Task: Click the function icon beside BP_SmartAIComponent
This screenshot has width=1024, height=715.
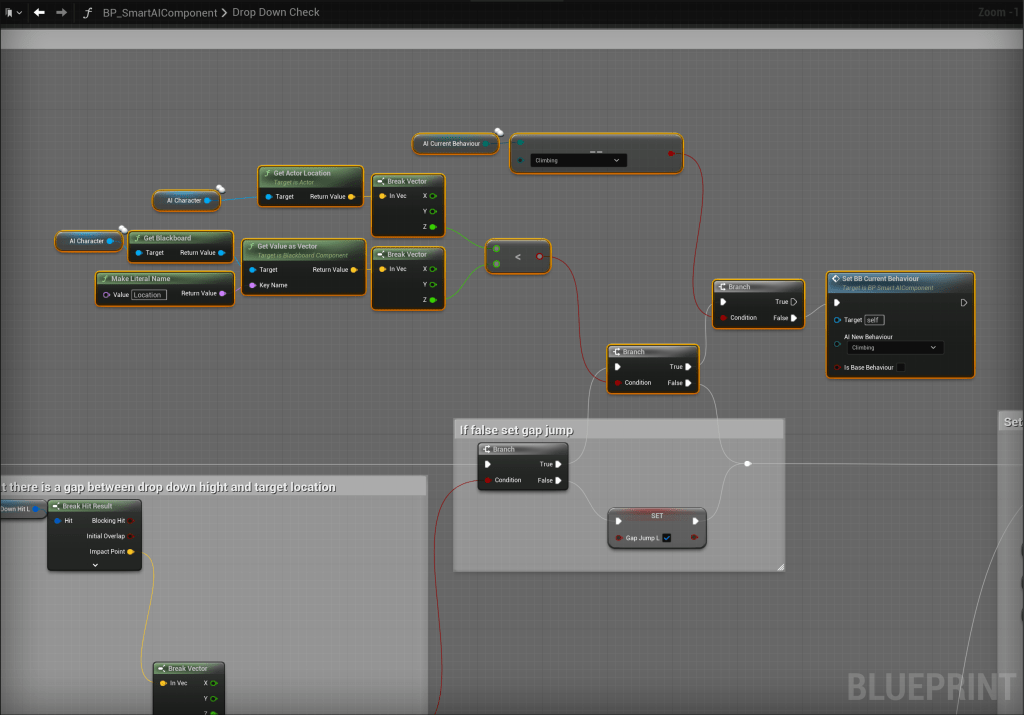Action: pos(88,13)
